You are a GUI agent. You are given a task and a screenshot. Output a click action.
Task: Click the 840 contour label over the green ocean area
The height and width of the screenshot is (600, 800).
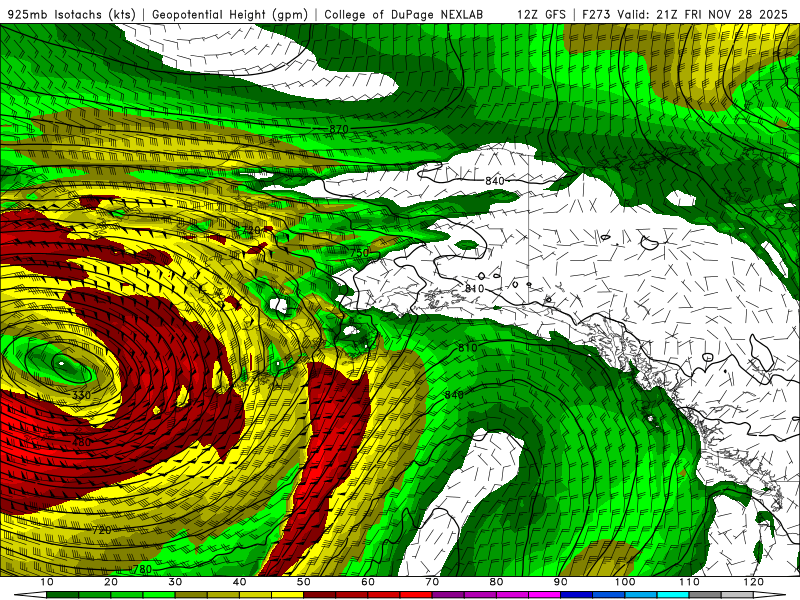[x=454, y=395]
